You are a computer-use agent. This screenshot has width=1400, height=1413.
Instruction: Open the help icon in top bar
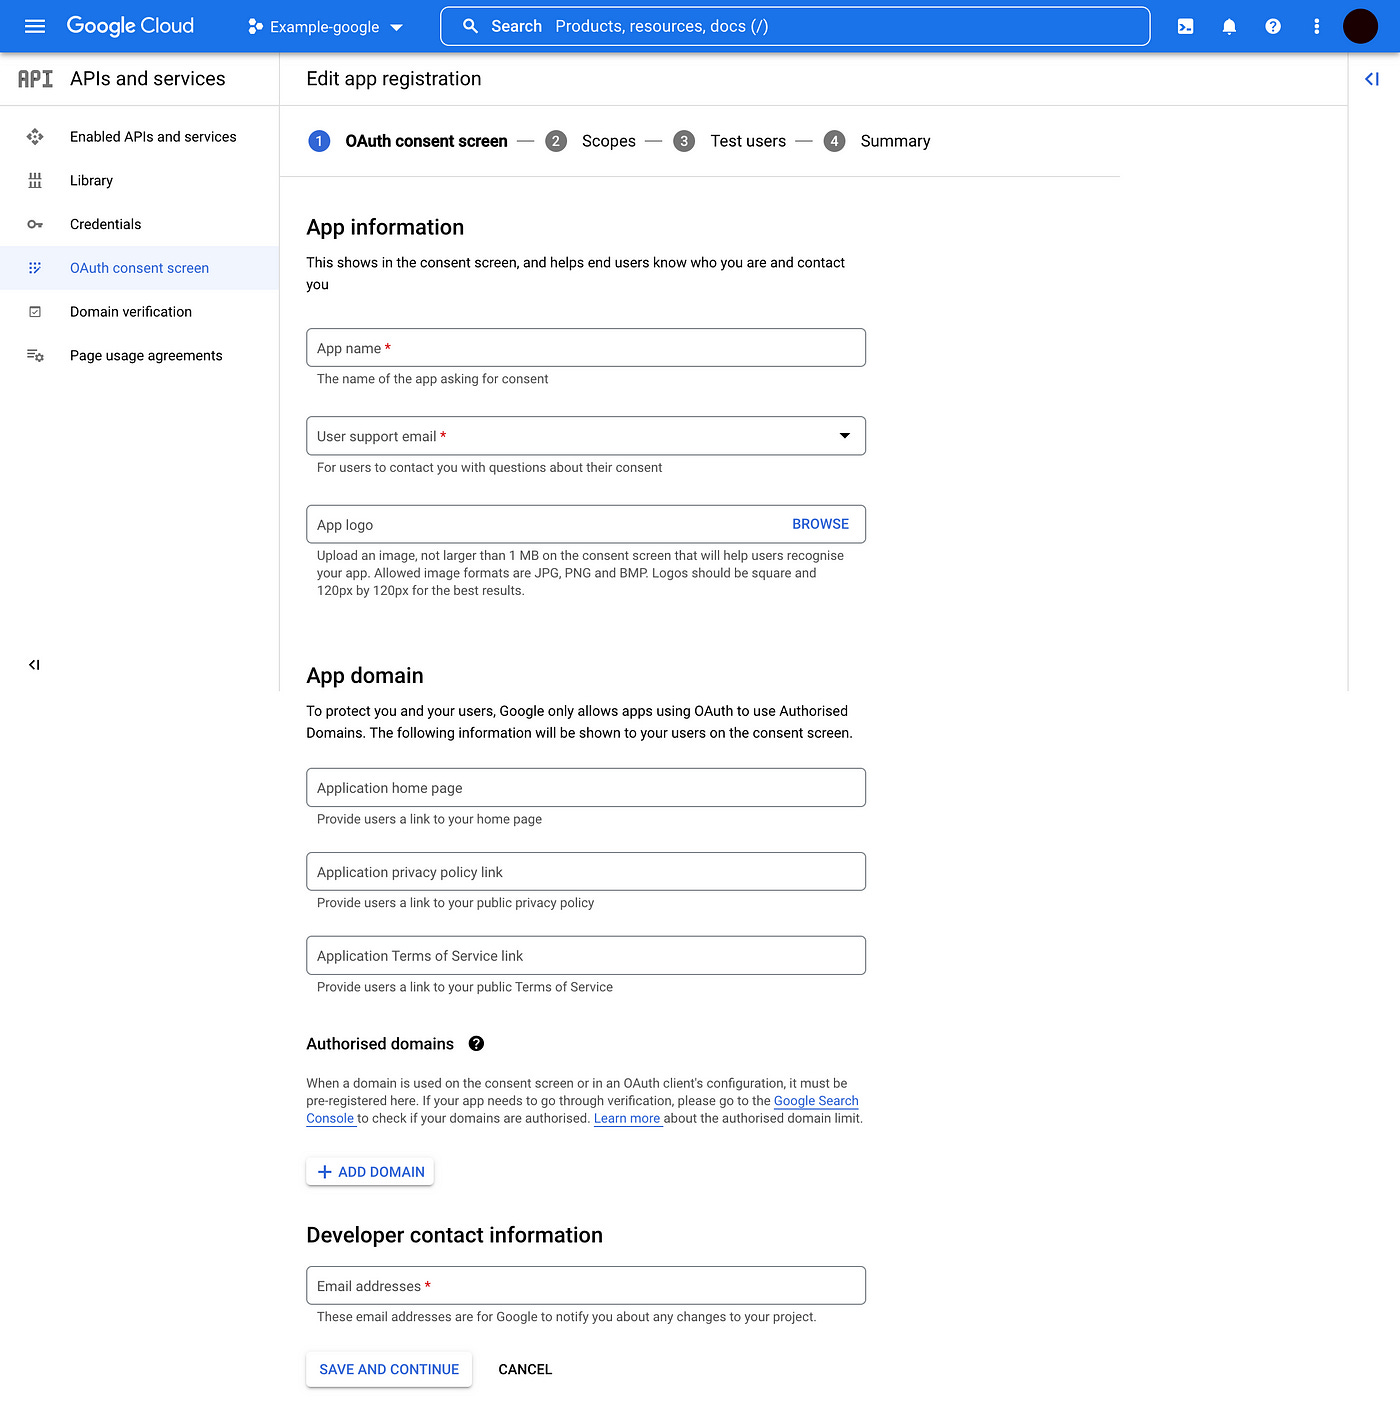pyautogui.click(x=1272, y=26)
